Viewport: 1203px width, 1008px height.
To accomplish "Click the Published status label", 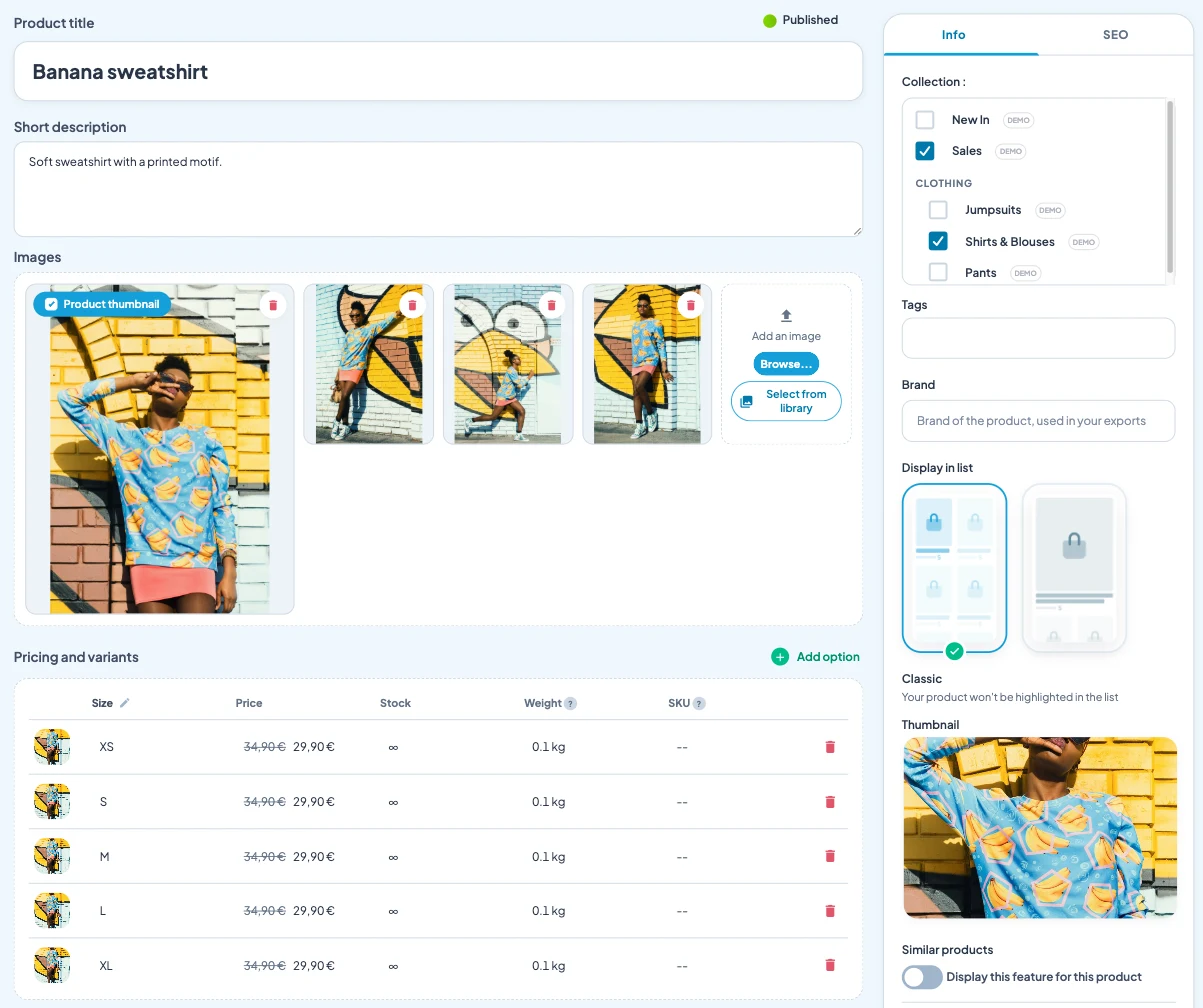I will (x=810, y=20).
